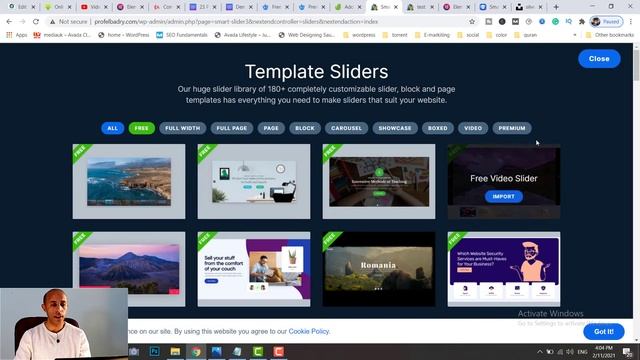Open the 'E-markting' bookmarks folder

[432, 35]
